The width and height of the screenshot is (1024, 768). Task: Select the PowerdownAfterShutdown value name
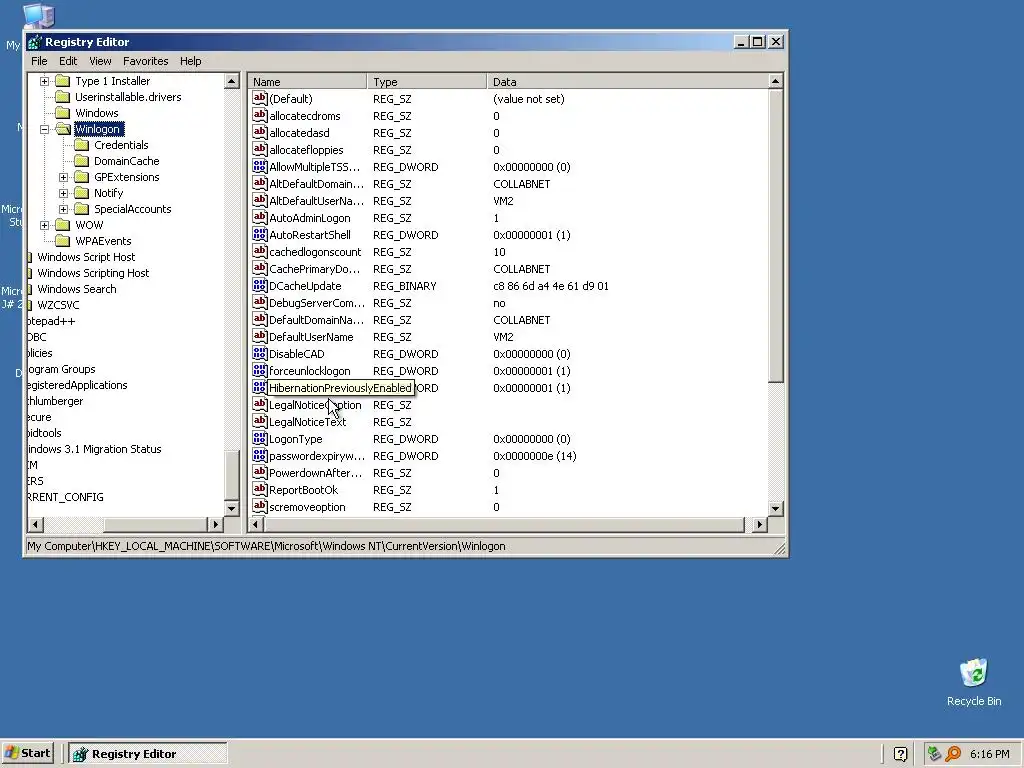(x=315, y=473)
